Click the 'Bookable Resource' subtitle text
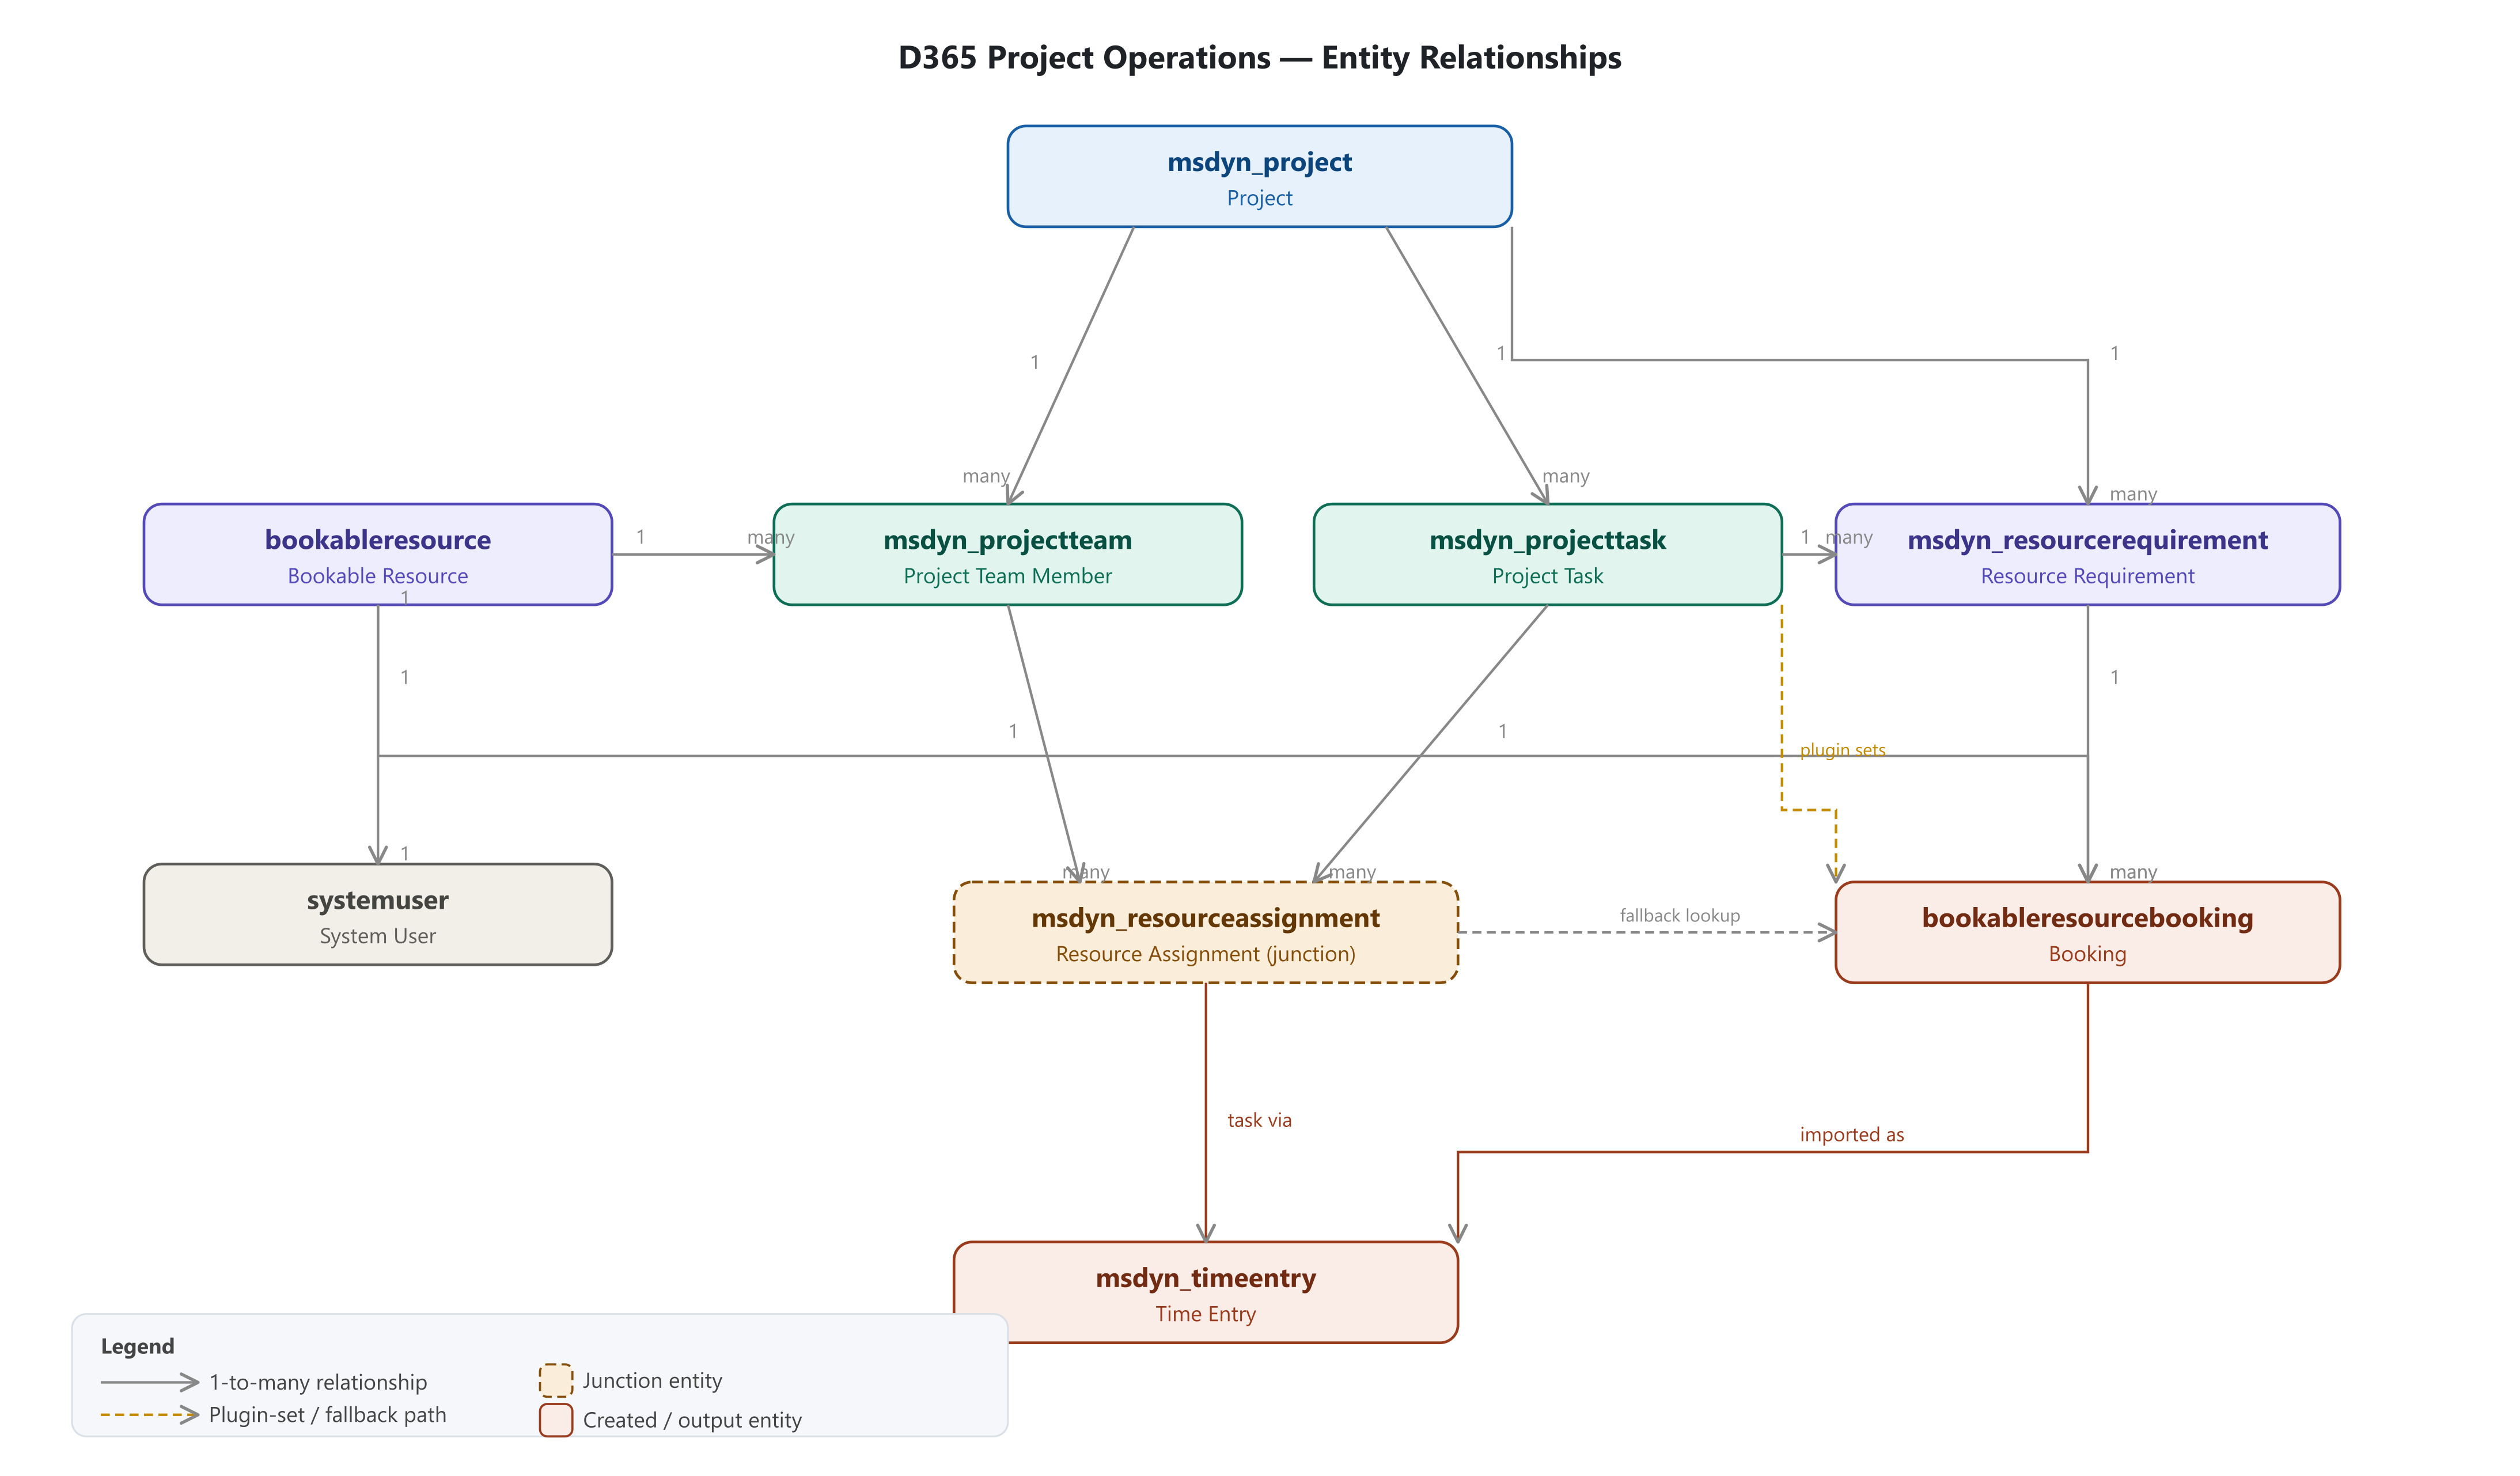This screenshot has width=2520, height=1476. (x=377, y=576)
